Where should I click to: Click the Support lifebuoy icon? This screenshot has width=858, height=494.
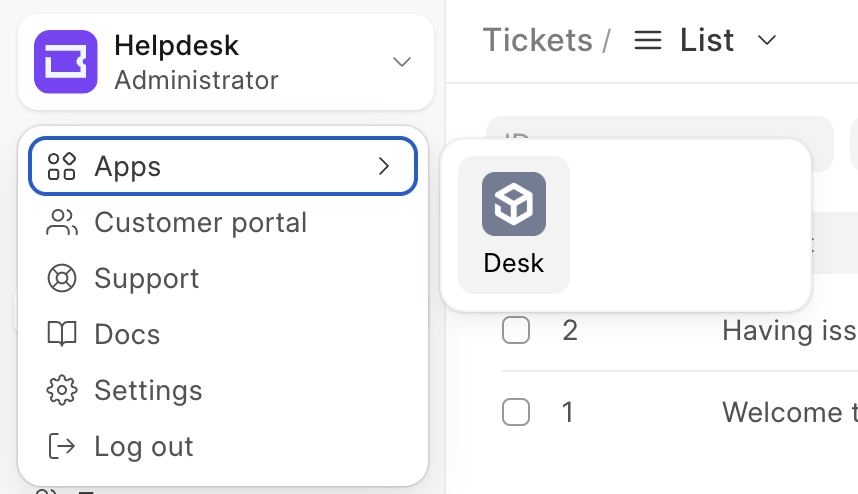coord(62,278)
